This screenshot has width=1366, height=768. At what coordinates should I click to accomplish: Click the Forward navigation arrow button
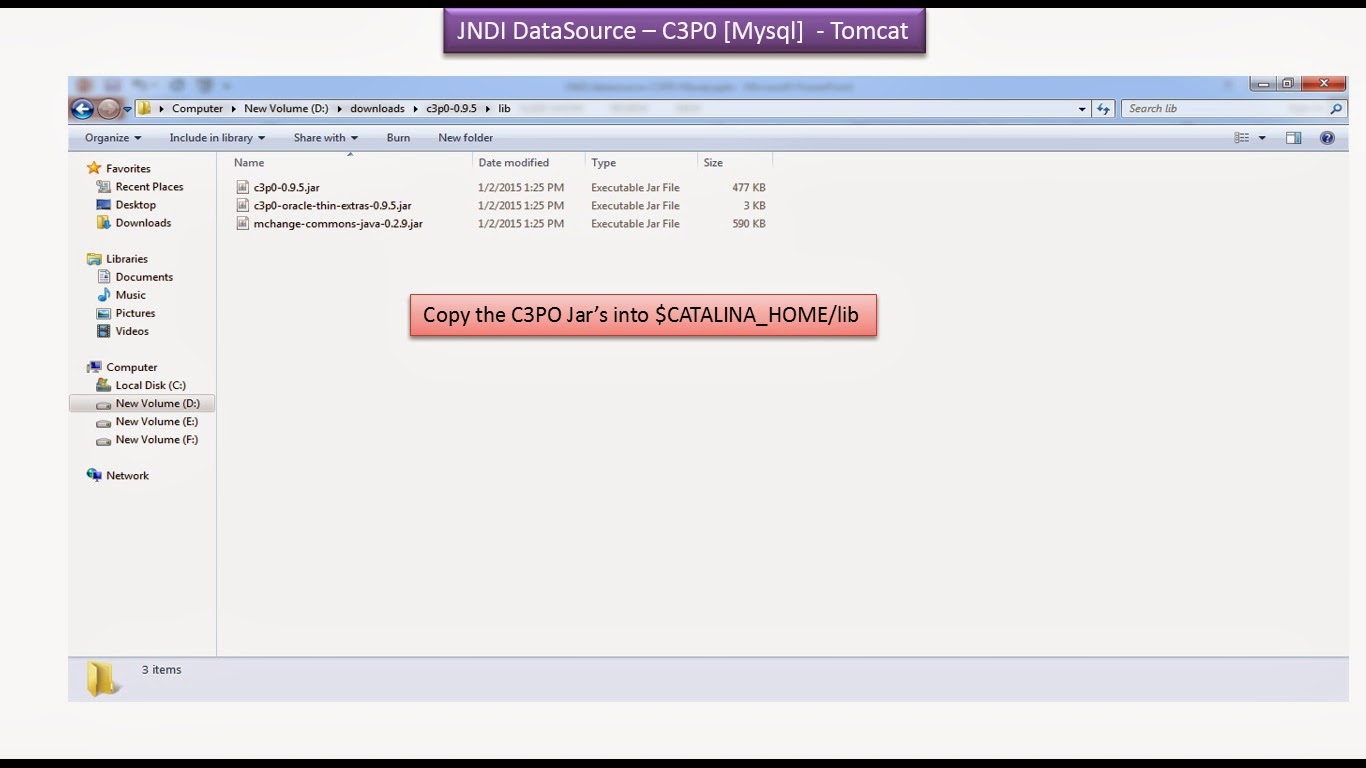[x=108, y=109]
